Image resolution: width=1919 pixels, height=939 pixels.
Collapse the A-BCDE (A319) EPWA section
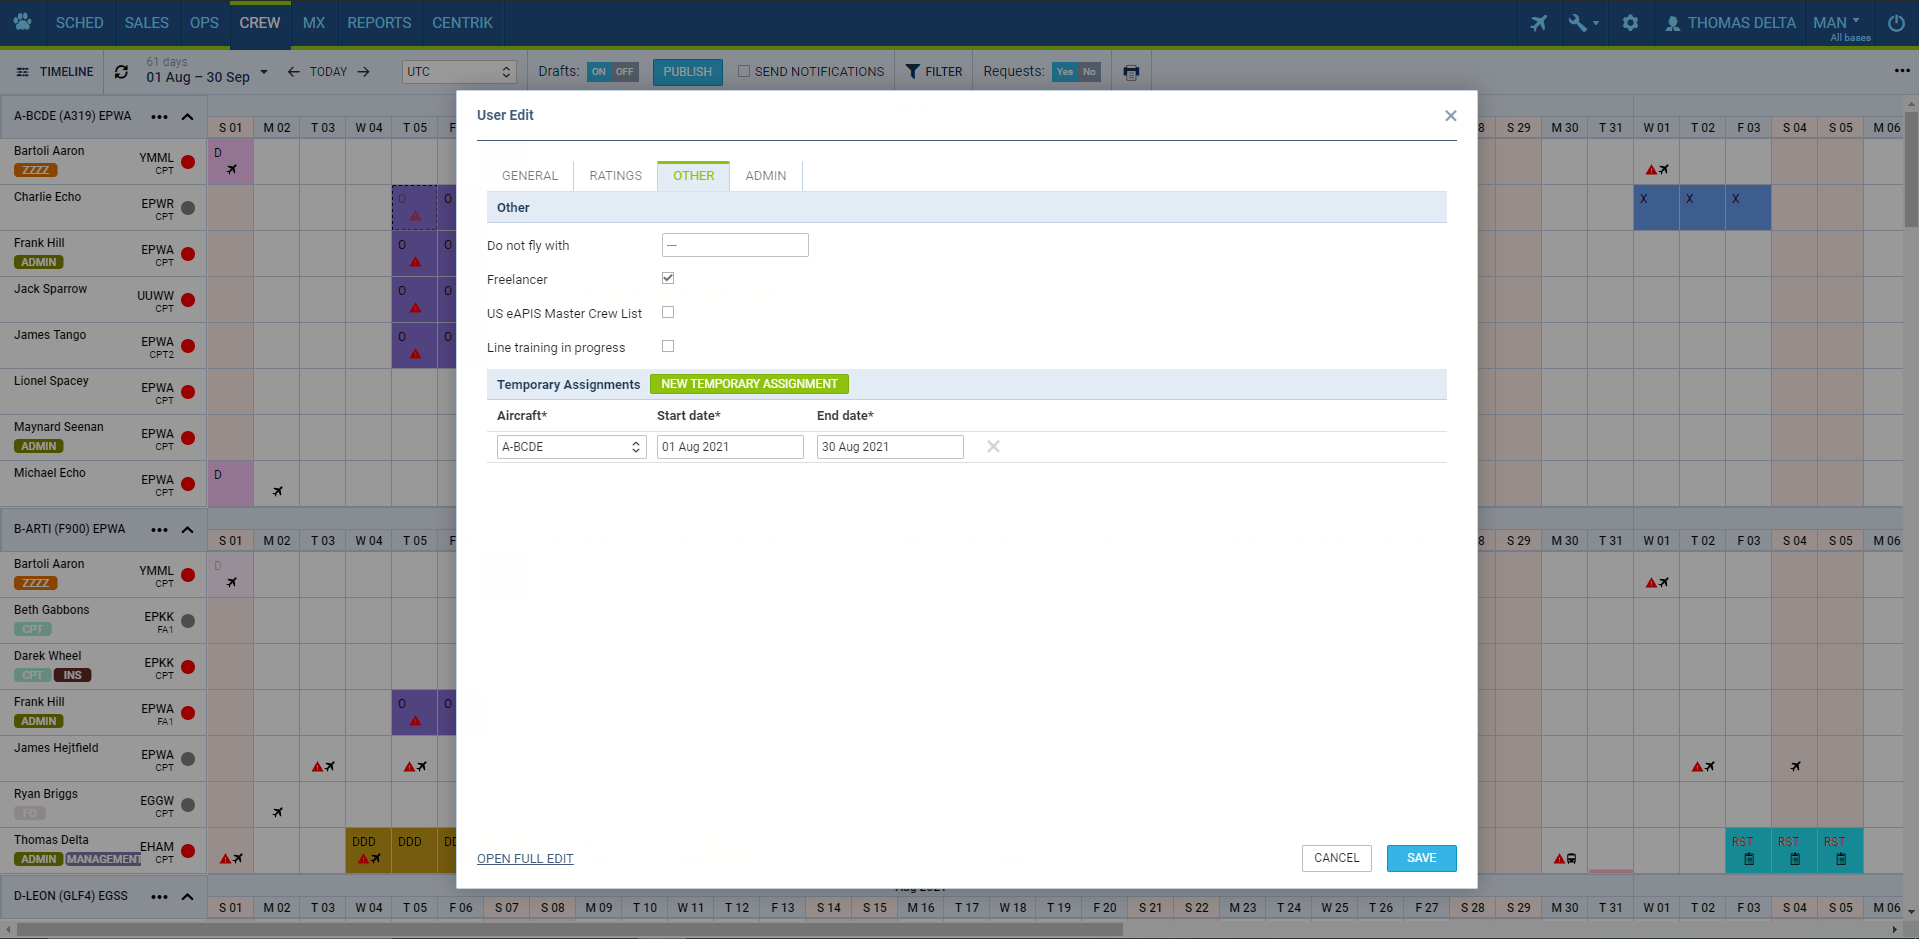pos(187,117)
